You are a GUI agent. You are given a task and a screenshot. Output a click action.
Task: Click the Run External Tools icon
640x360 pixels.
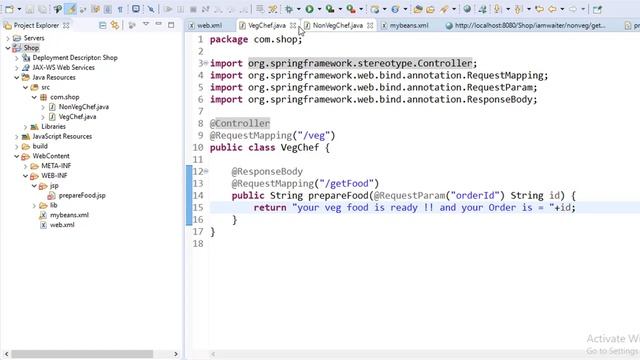coord(351,9)
